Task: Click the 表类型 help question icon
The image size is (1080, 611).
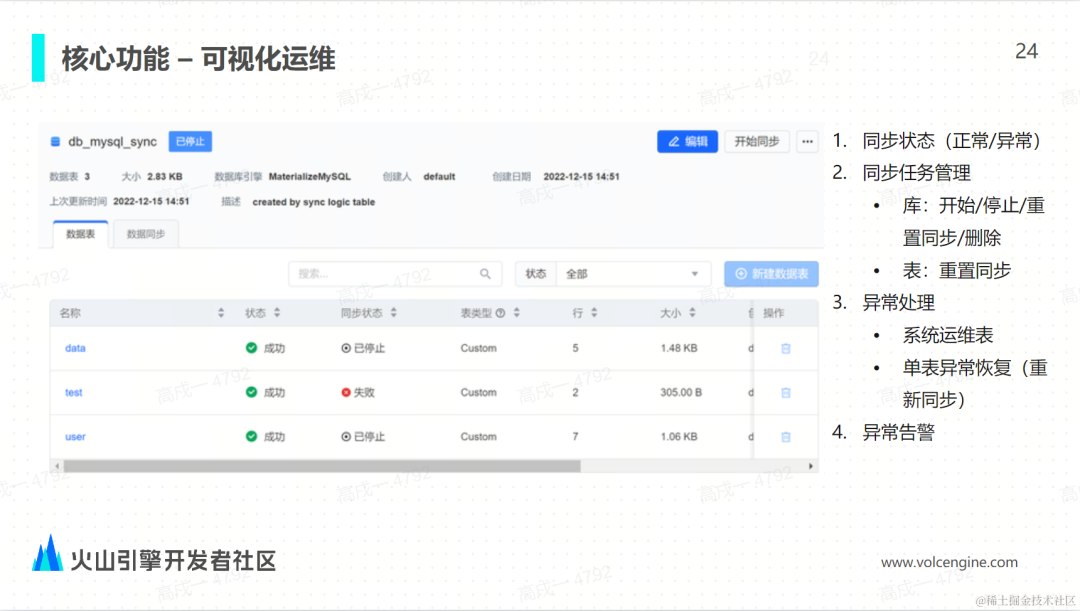Action: [x=501, y=313]
